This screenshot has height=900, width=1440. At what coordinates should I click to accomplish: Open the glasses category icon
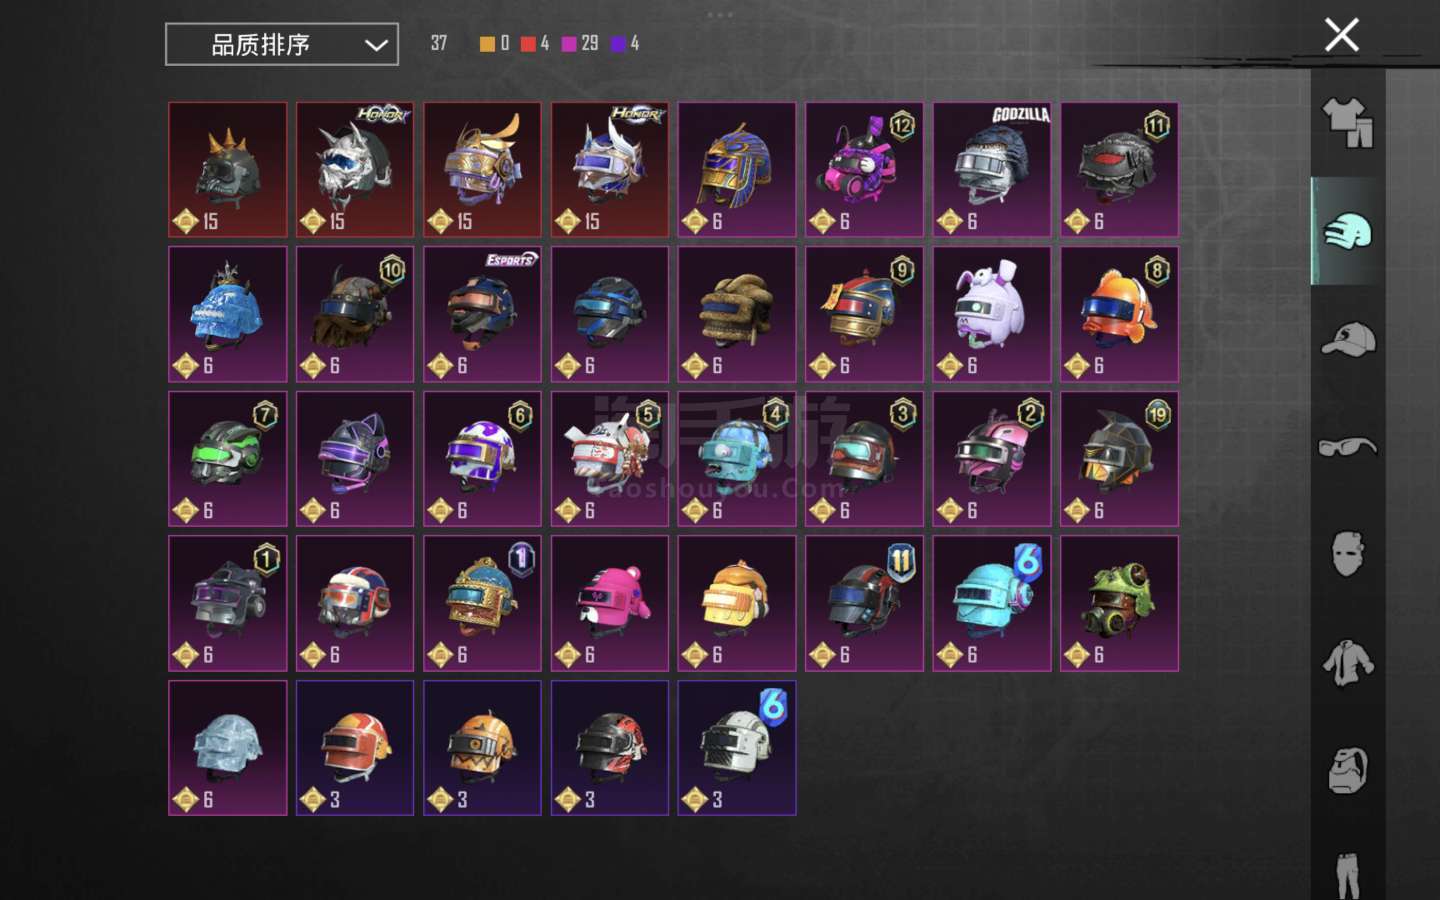click(1348, 446)
